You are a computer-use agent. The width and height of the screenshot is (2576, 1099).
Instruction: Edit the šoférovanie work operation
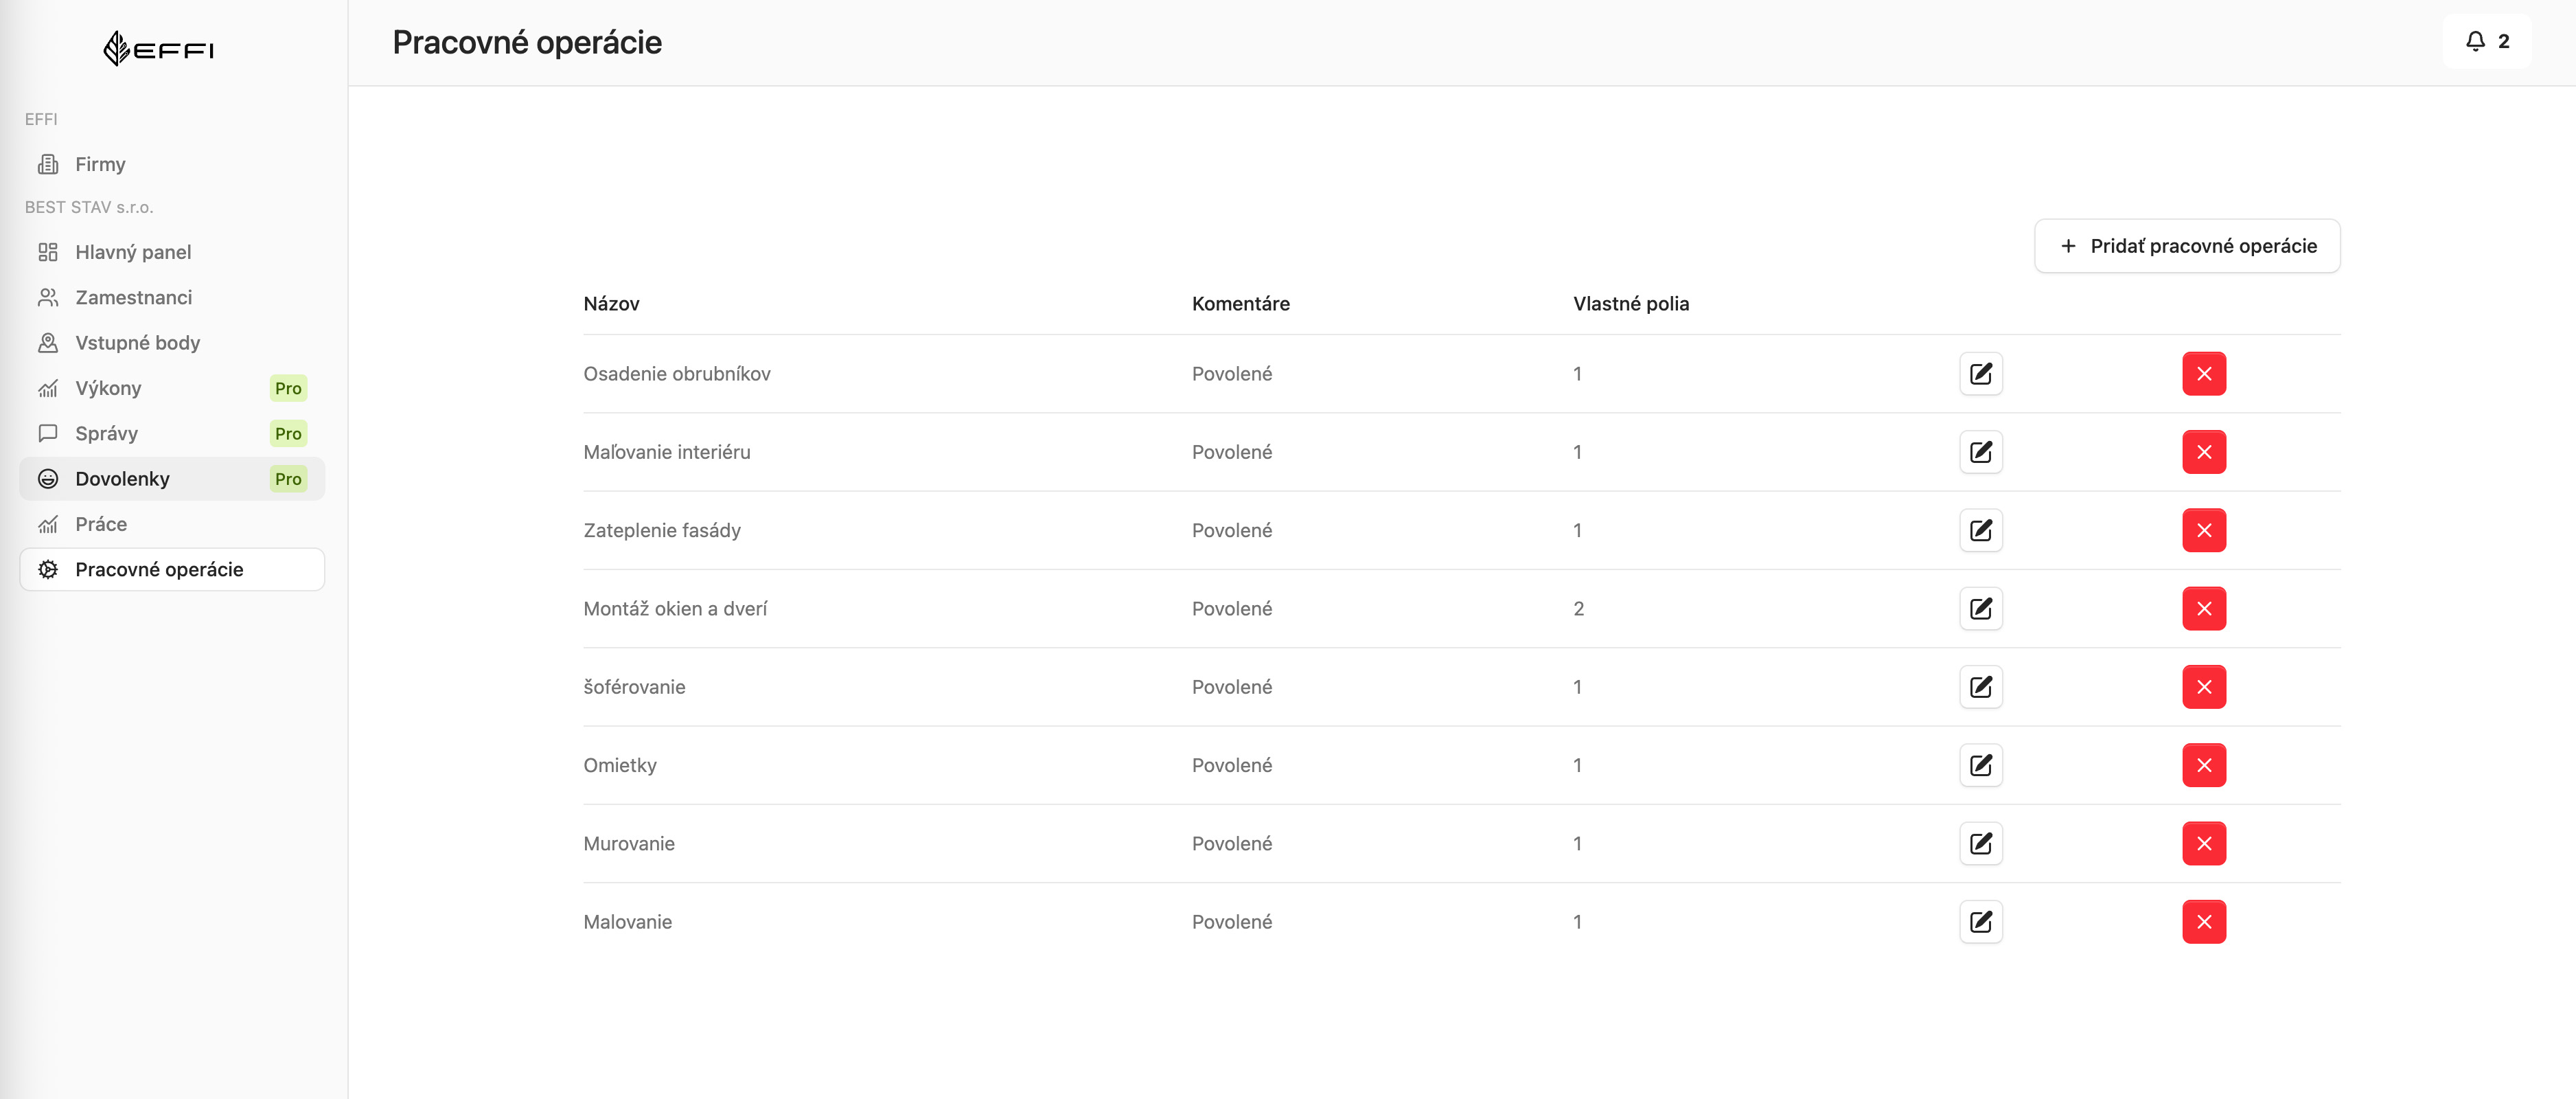point(1980,687)
